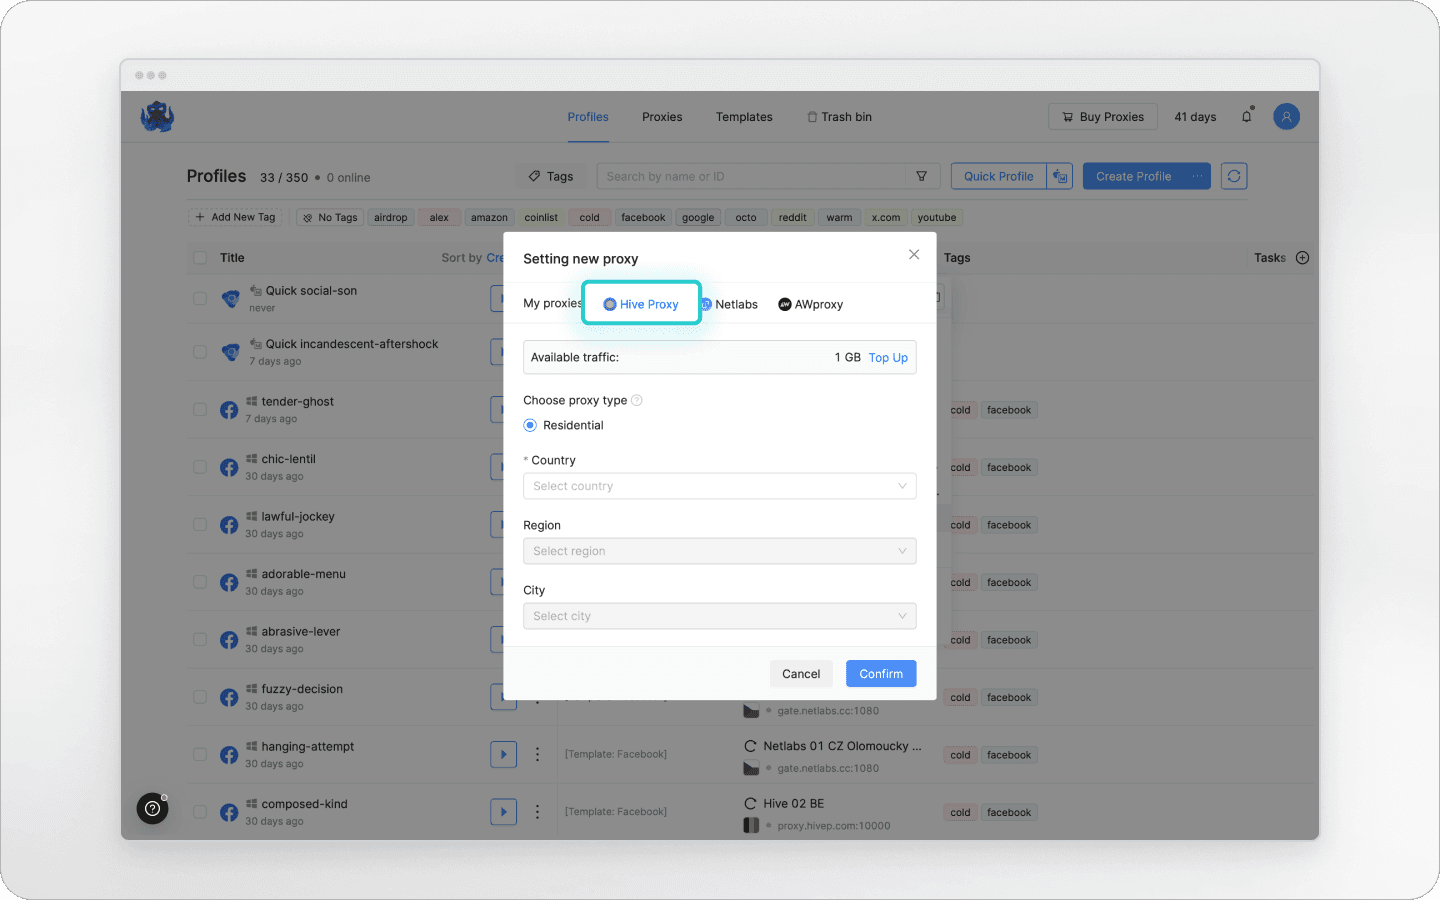
Task: Click the Facebook icon on abrasive-lever row
Action: pos(229,640)
